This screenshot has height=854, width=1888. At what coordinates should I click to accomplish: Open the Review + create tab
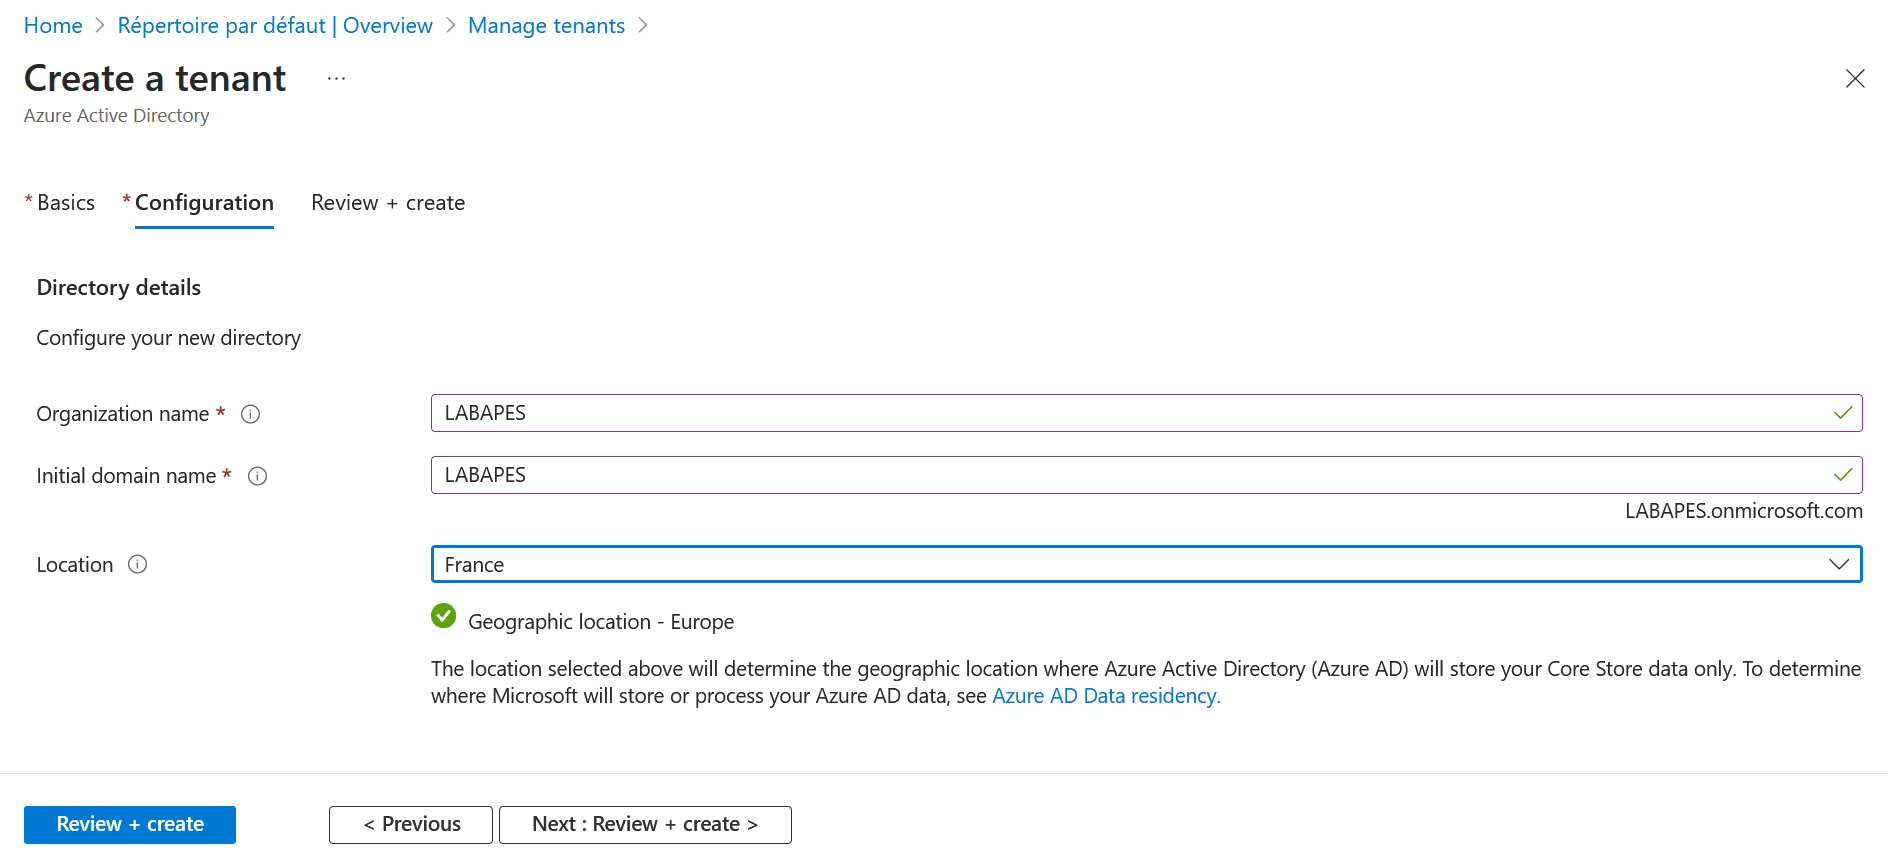tap(388, 203)
